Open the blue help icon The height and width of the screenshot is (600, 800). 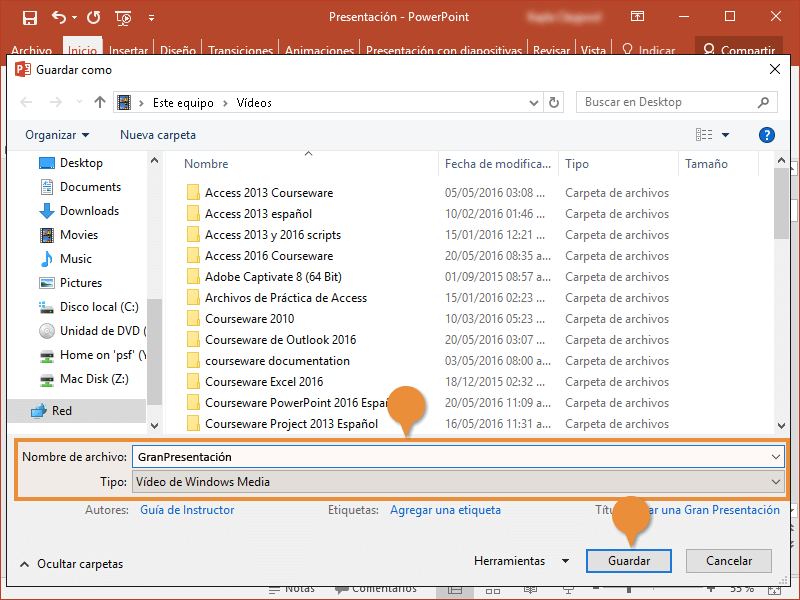point(766,135)
